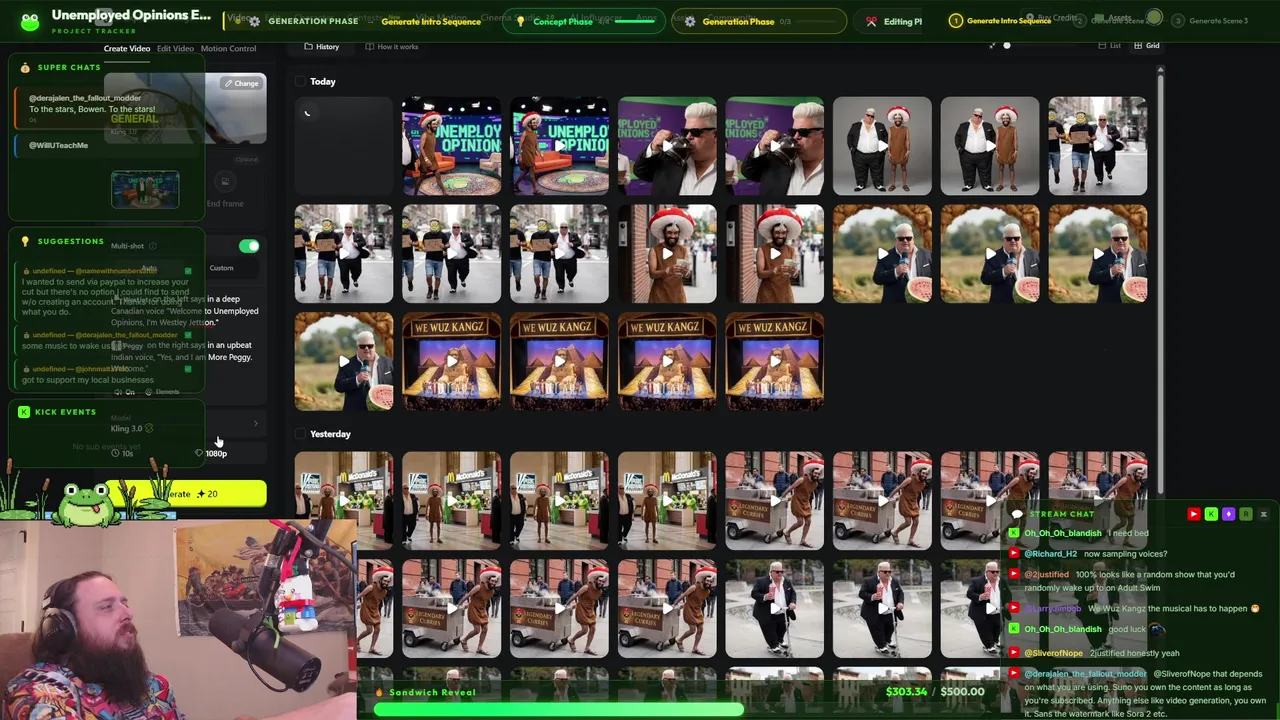Screen dimensions: 1280x720
Task: Click the Editing Phase scissors icon
Action: tap(871, 21)
